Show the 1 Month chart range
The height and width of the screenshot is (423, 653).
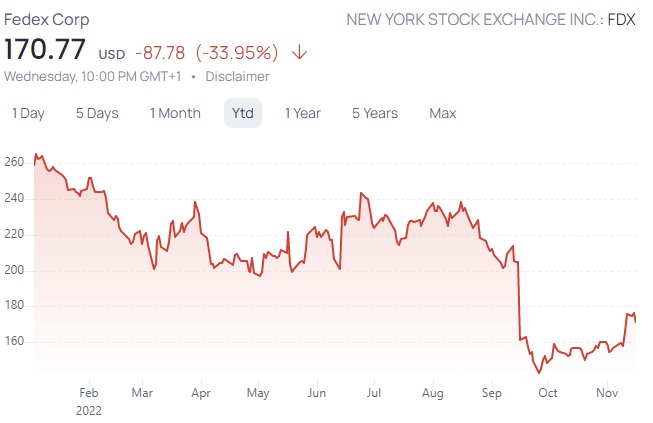[x=175, y=113]
